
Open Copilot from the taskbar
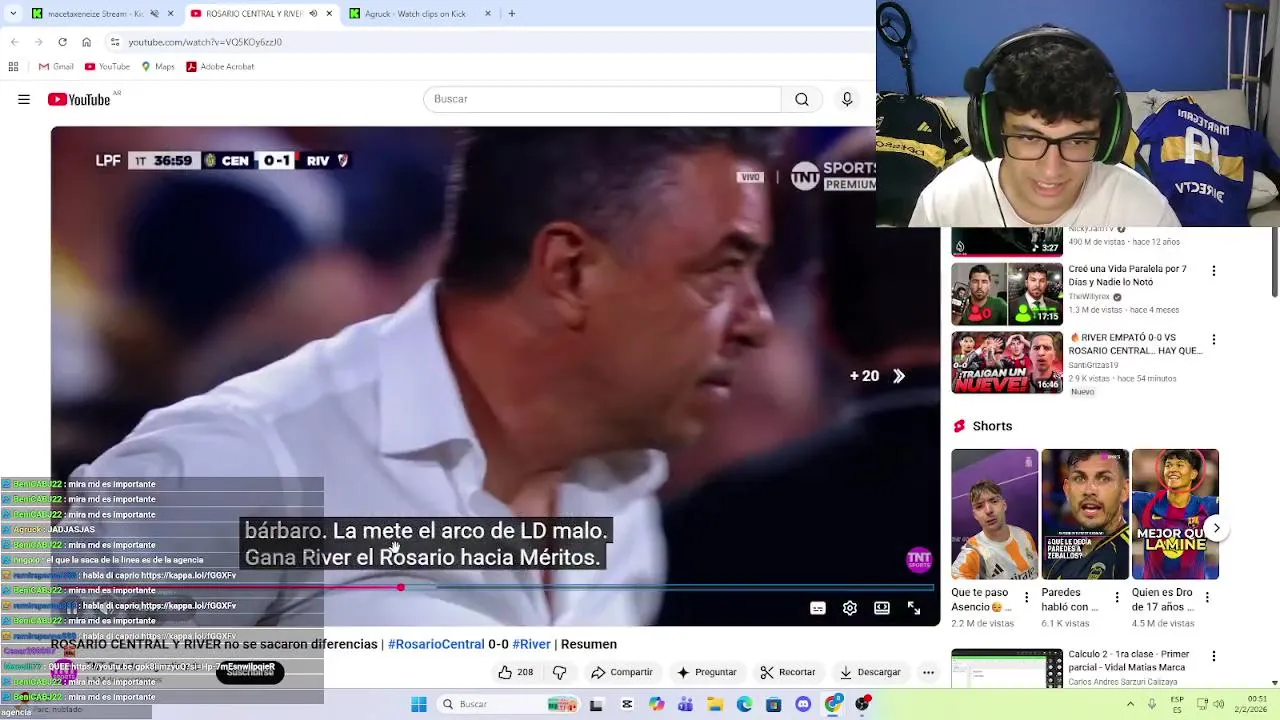(656, 704)
